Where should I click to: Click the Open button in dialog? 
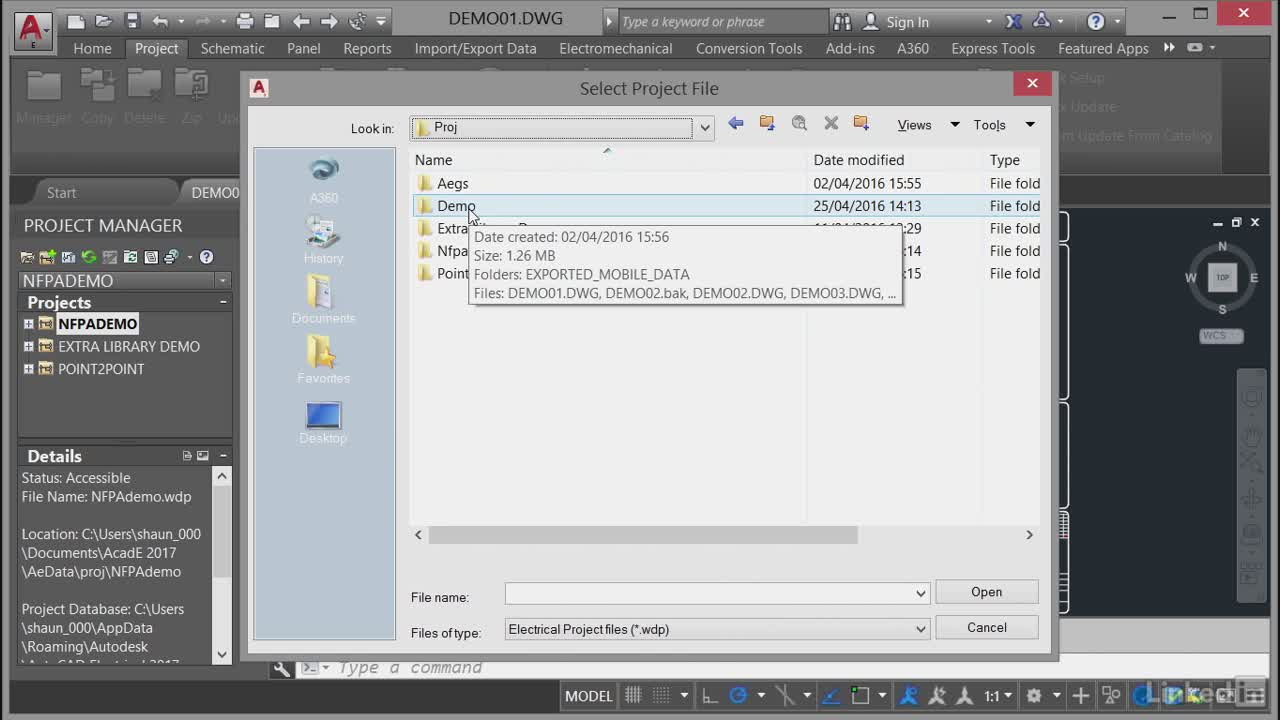pos(986,592)
